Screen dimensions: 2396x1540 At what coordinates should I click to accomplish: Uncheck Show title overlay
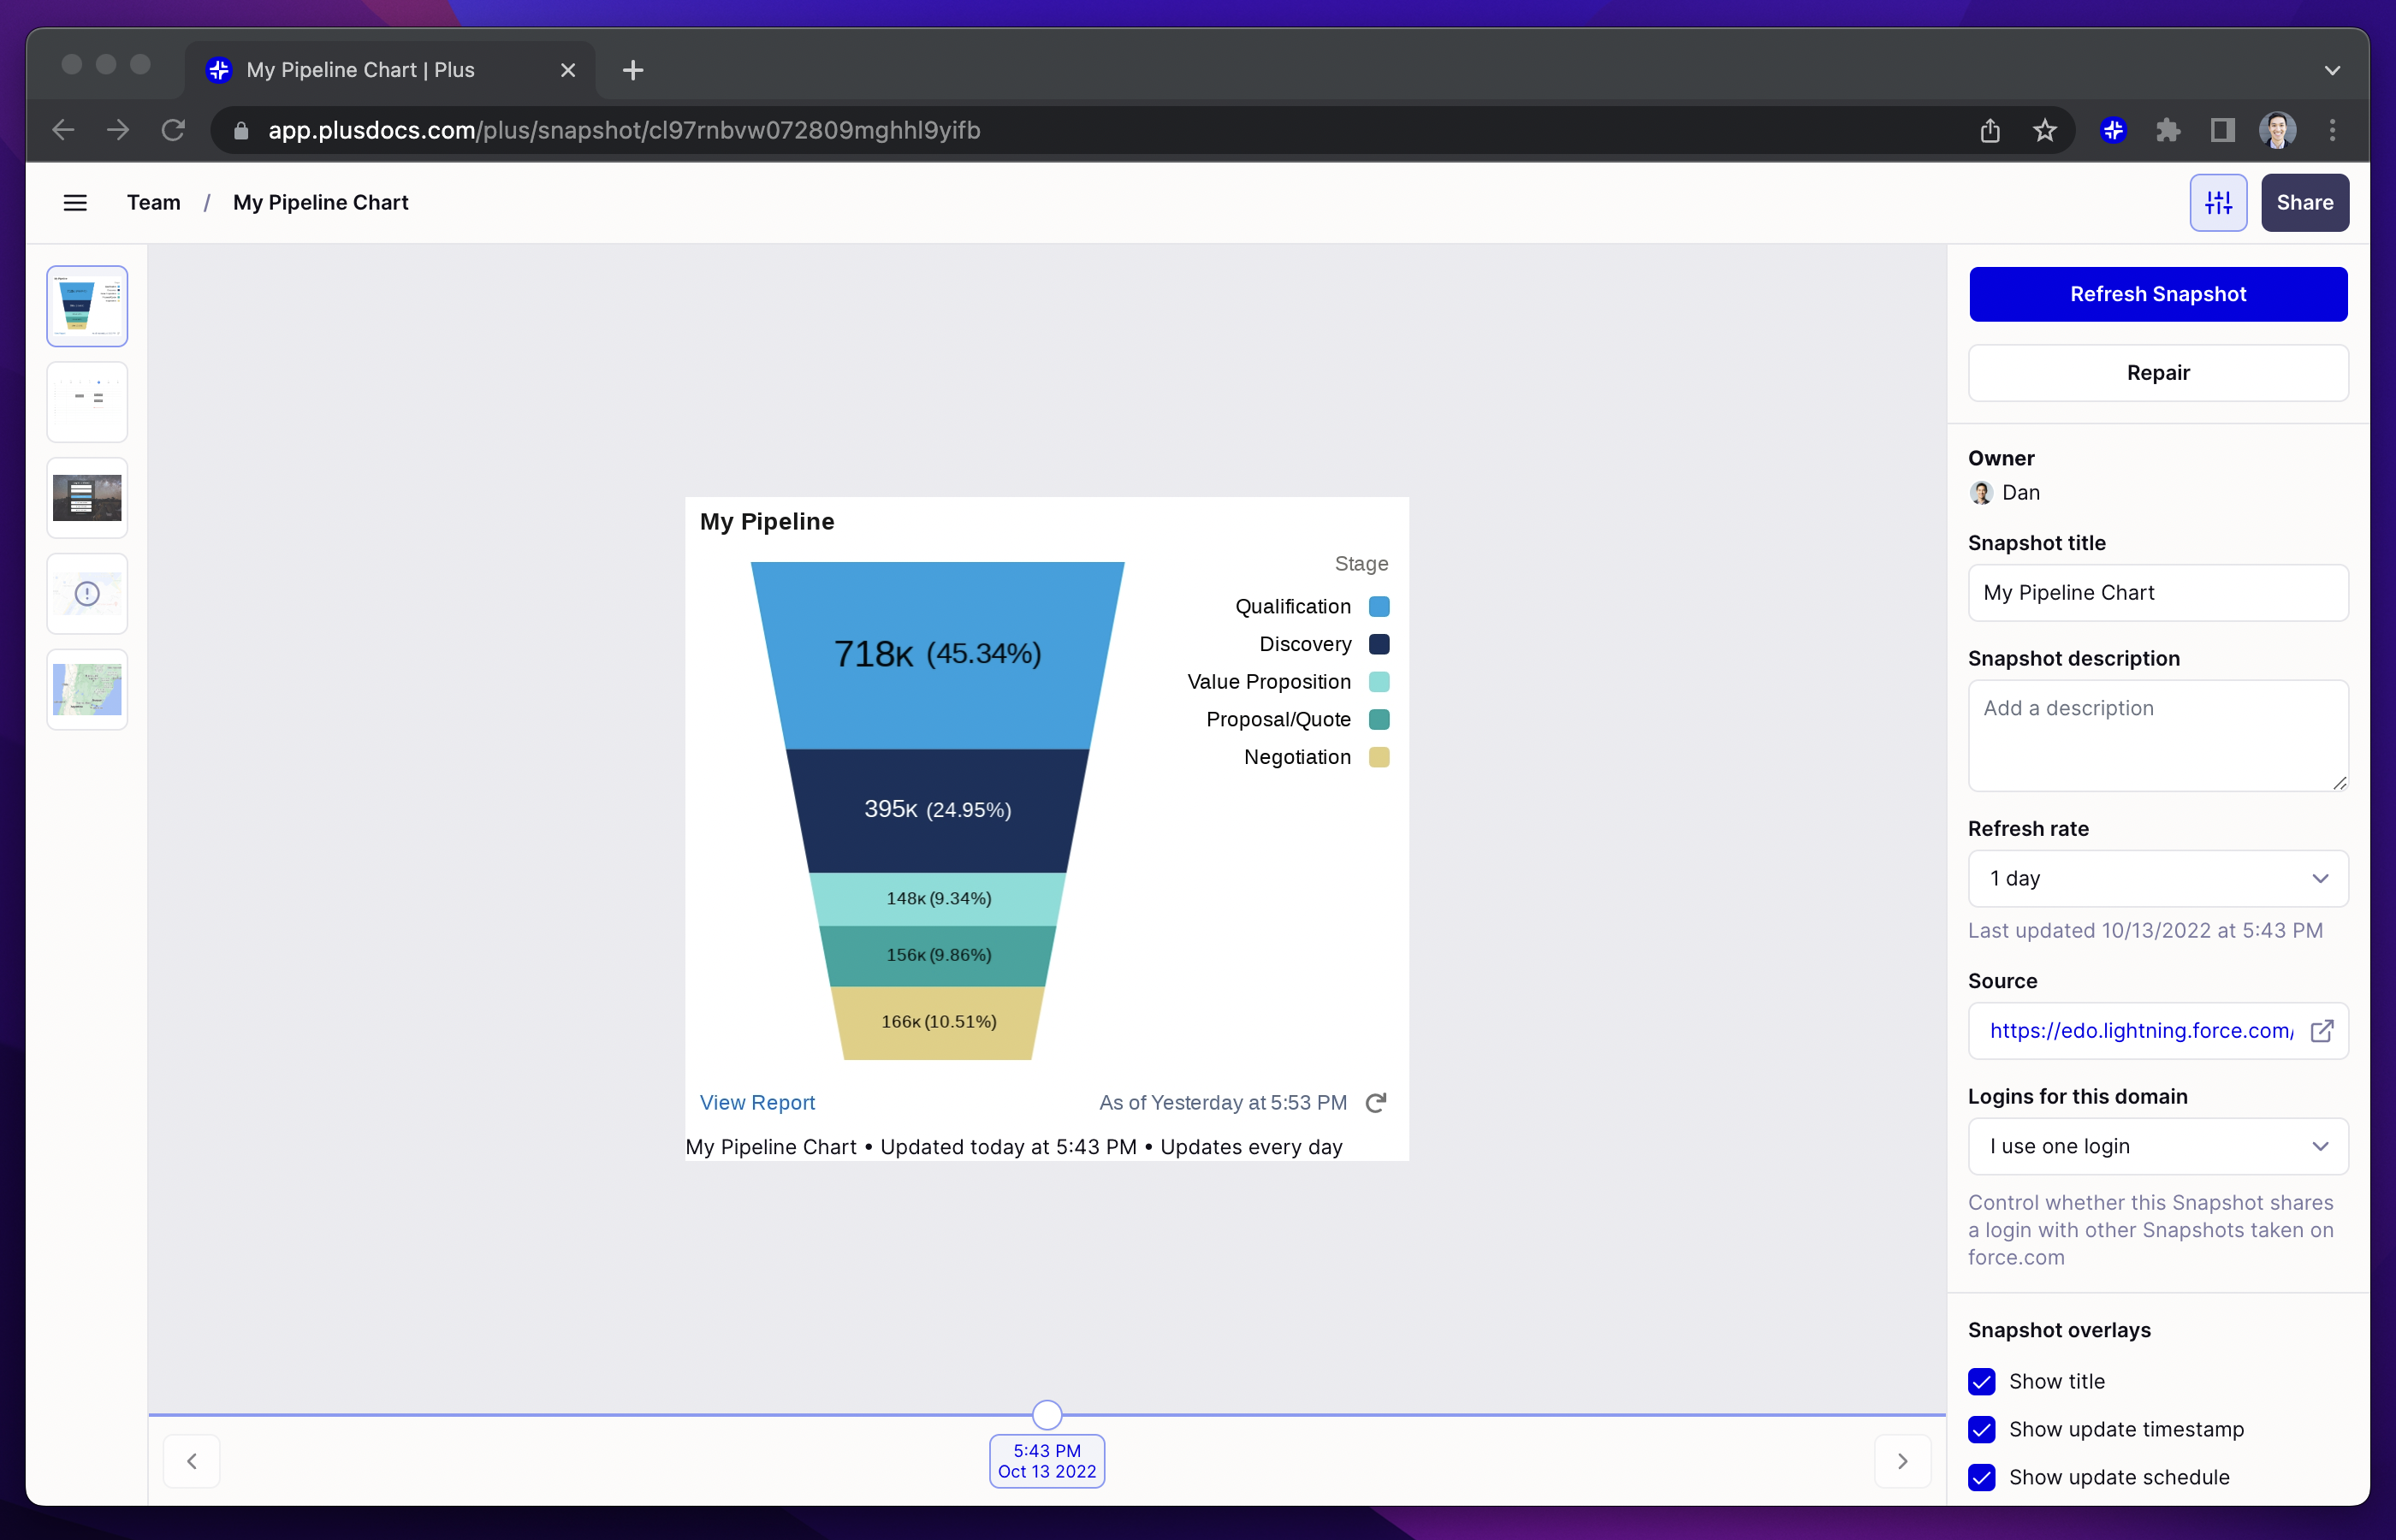1982,1381
